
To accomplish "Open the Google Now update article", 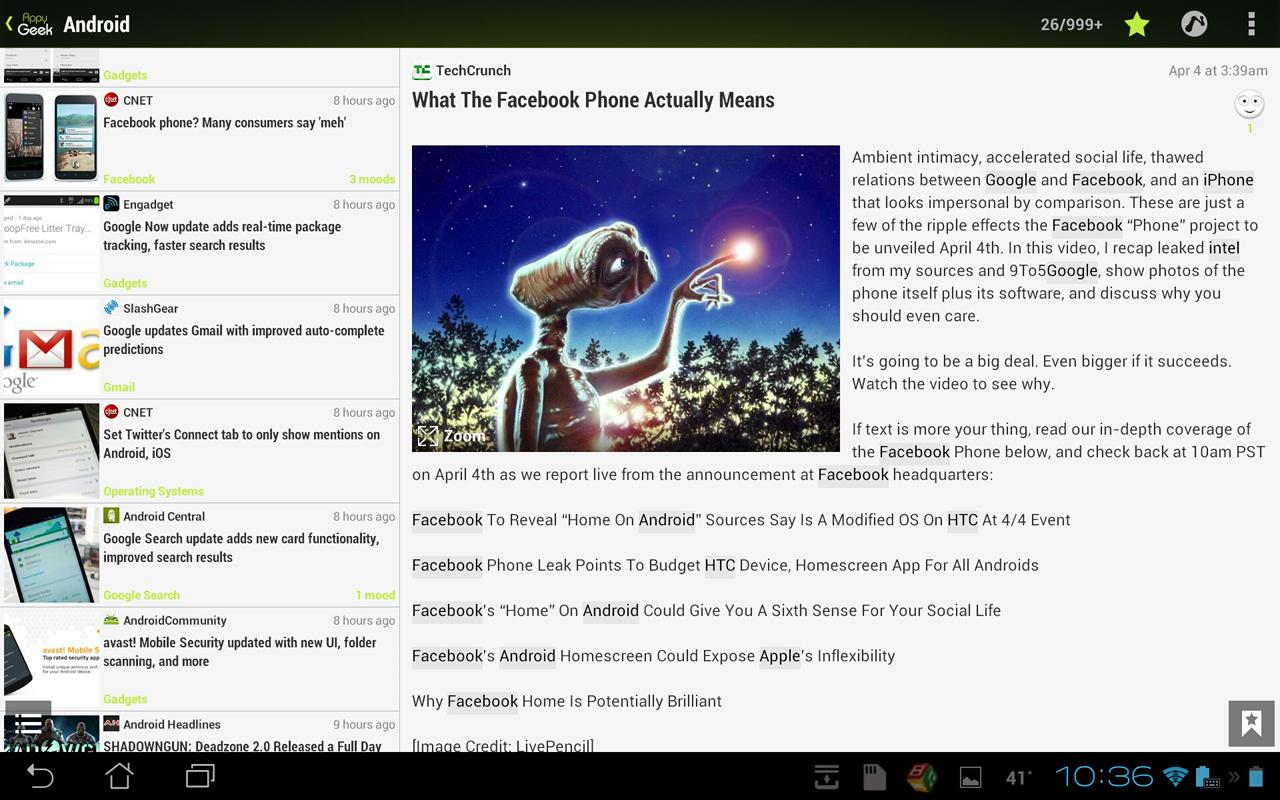I will [222, 236].
